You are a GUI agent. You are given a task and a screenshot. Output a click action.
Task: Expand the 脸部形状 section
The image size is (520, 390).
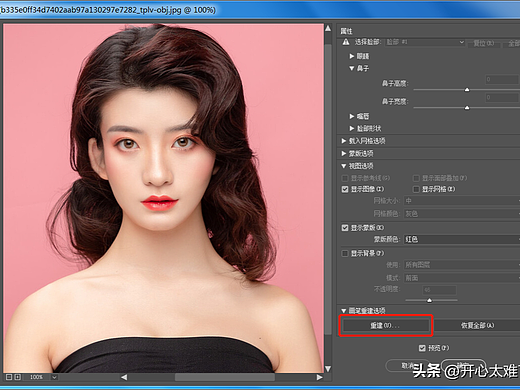(x=351, y=128)
